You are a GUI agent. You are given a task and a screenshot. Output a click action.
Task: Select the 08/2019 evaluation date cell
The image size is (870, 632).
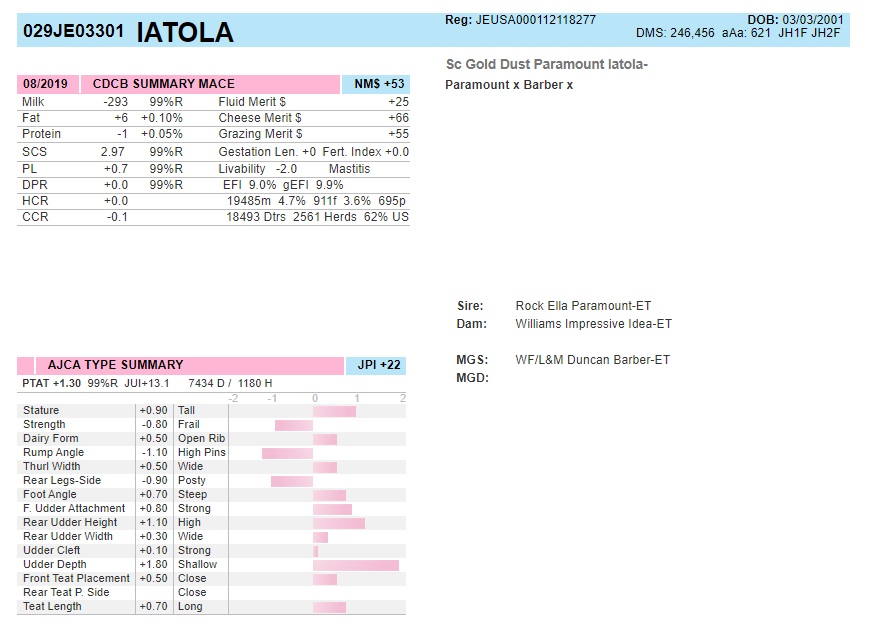[45, 84]
